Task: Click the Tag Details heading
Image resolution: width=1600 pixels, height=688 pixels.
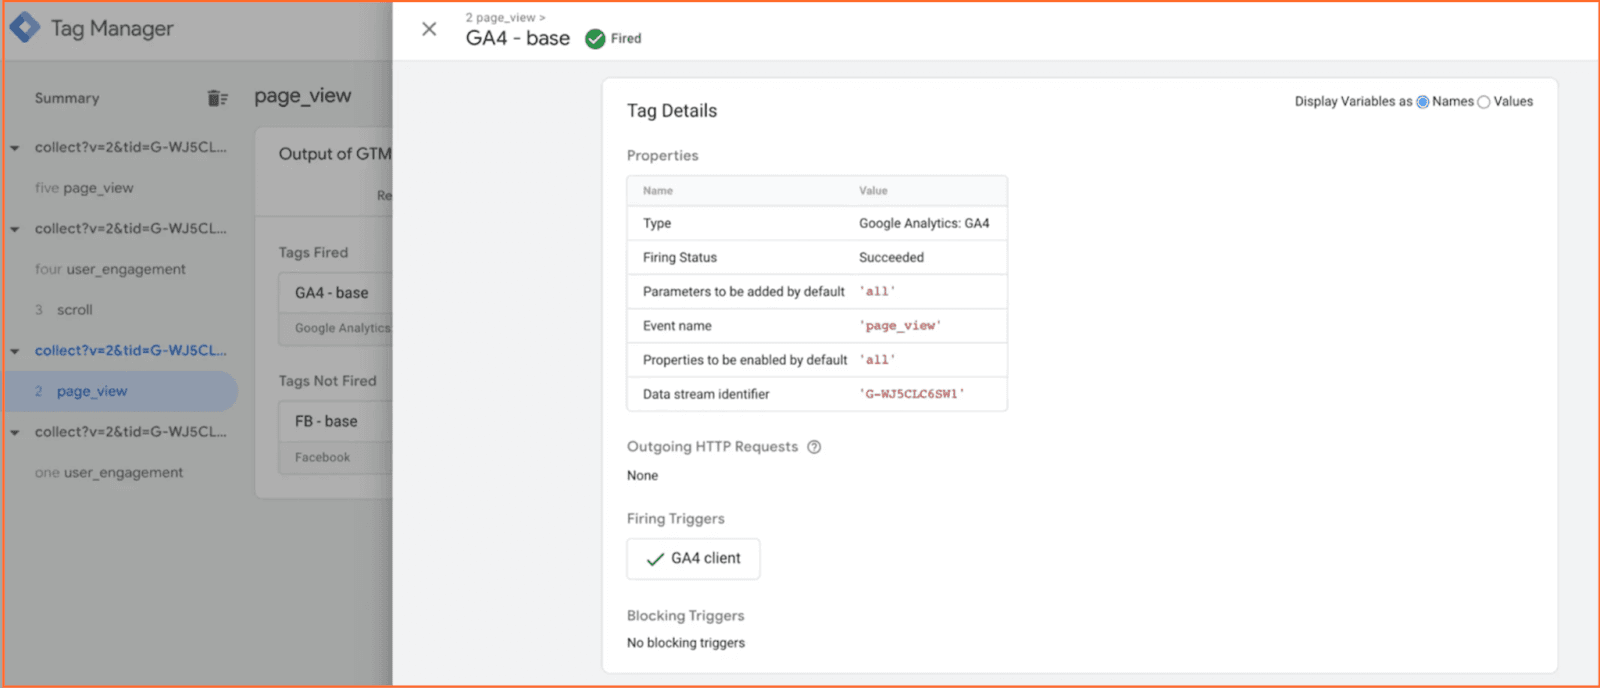Action: coord(672,111)
